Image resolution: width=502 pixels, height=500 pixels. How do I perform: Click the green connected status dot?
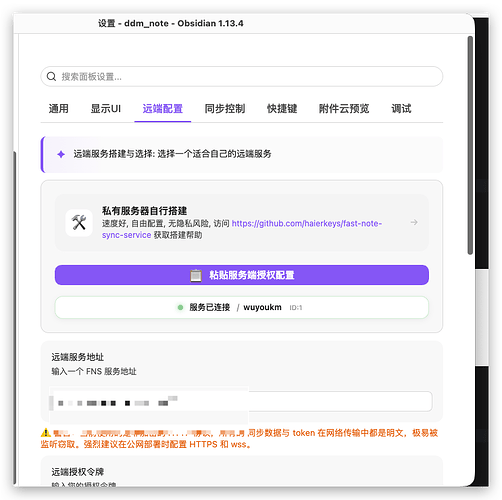(x=180, y=307)
